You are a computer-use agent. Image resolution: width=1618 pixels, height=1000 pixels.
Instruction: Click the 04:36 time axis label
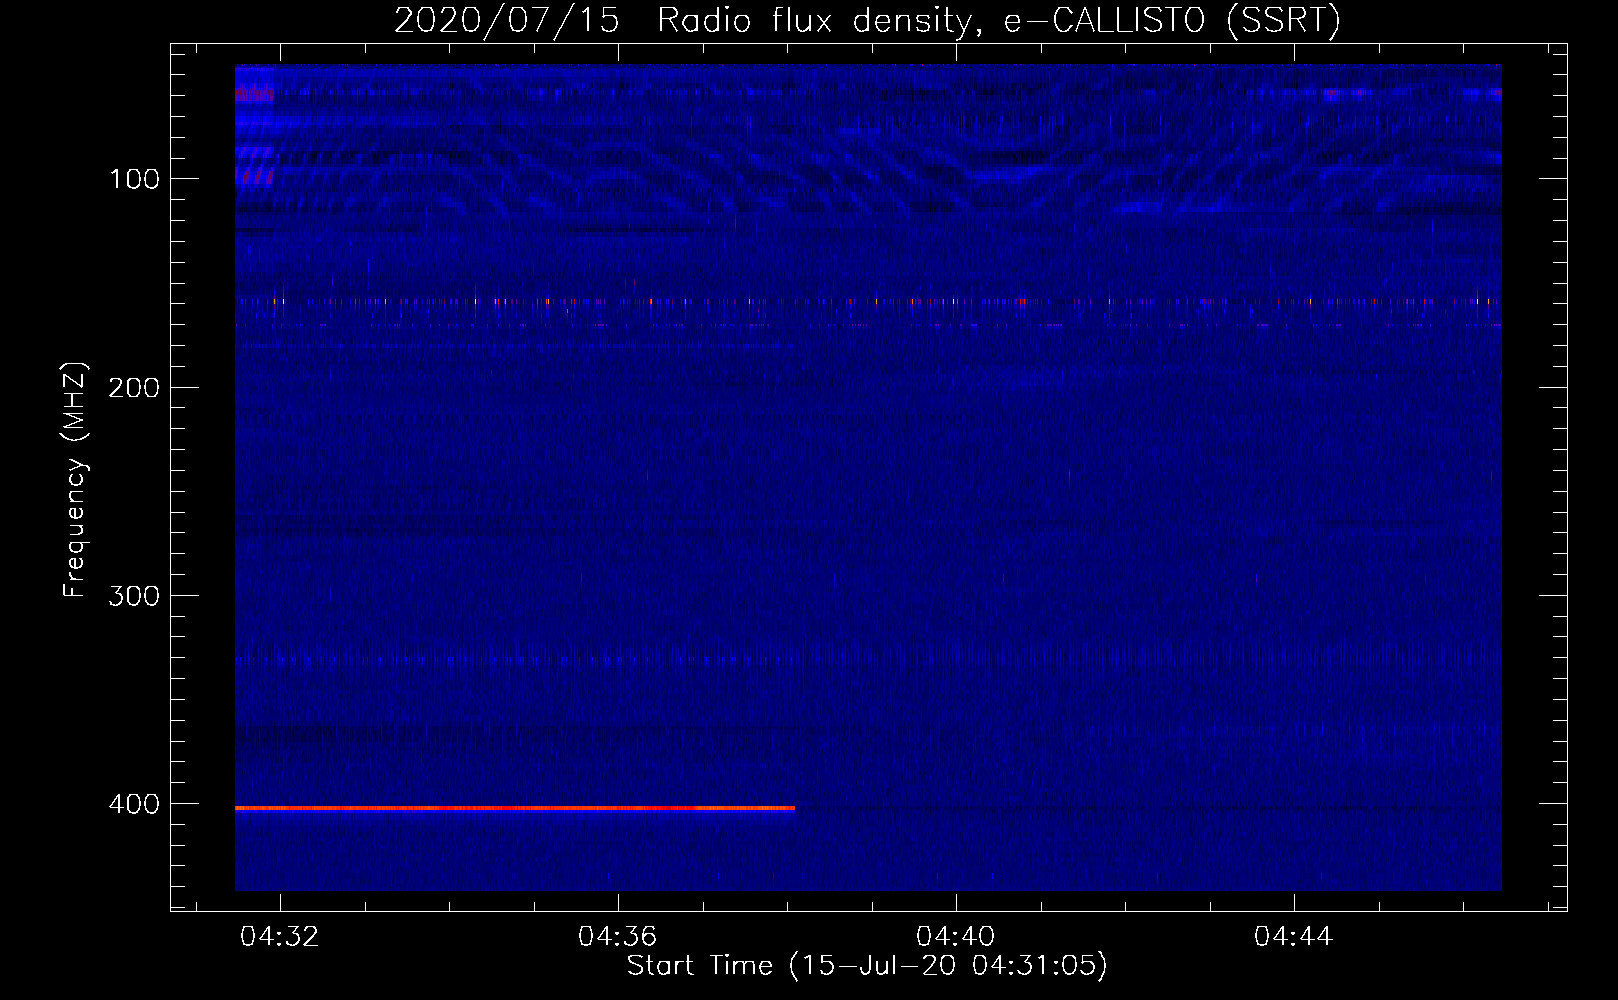pos(618,937)
